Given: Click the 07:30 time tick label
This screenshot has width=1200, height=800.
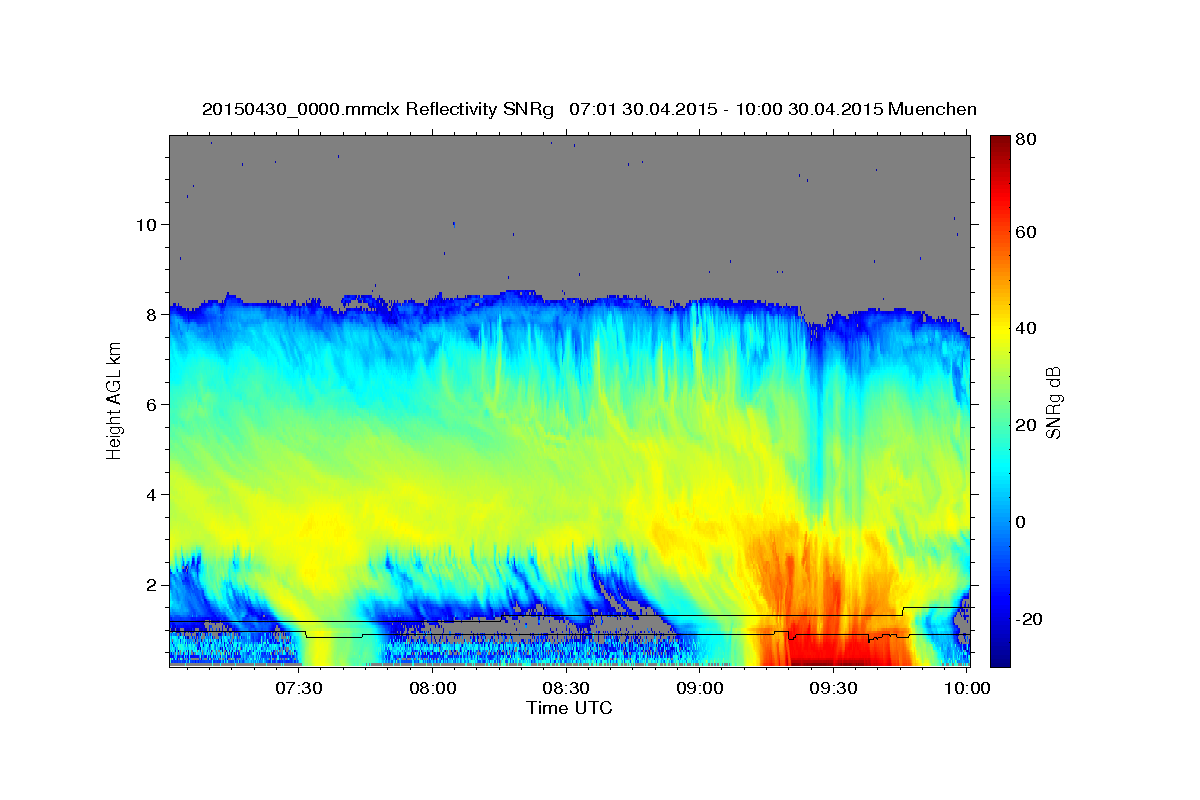Looking at the screenshot, I should click(298, 689).
